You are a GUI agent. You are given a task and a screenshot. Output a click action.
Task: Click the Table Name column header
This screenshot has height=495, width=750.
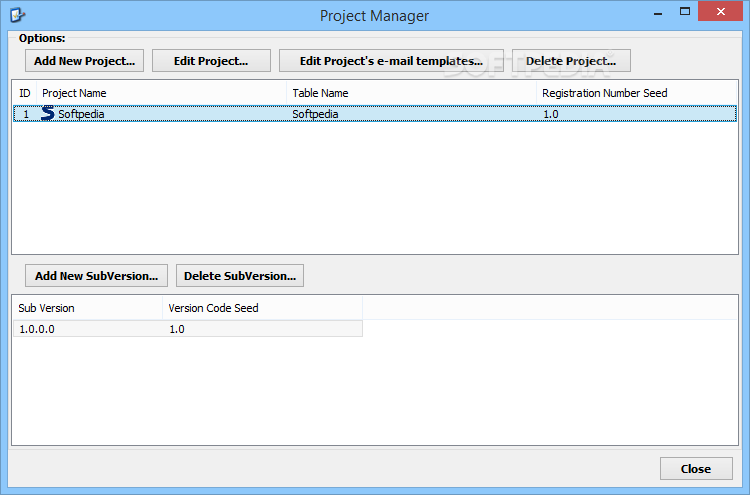pyautogui.click(x=411, y=93)
